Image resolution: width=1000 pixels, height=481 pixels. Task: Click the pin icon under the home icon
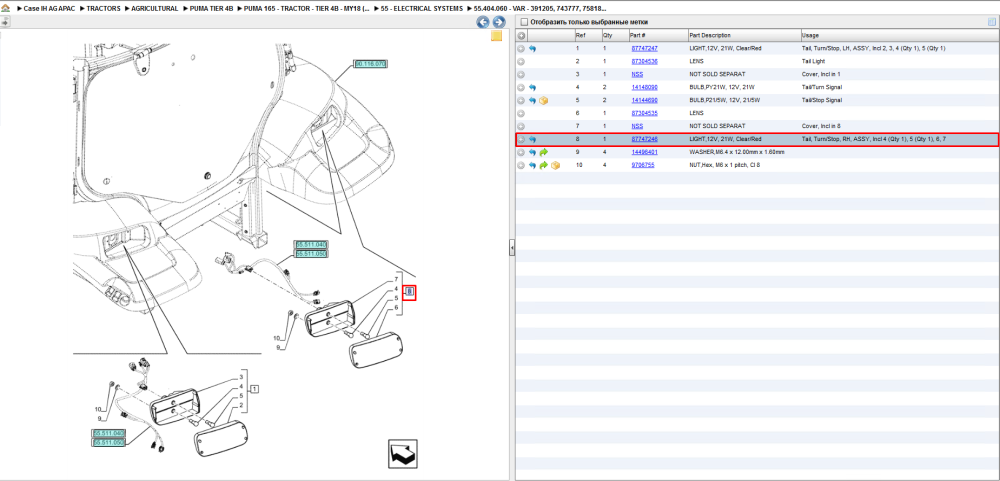pyautogui.click(x=5, y=22)
